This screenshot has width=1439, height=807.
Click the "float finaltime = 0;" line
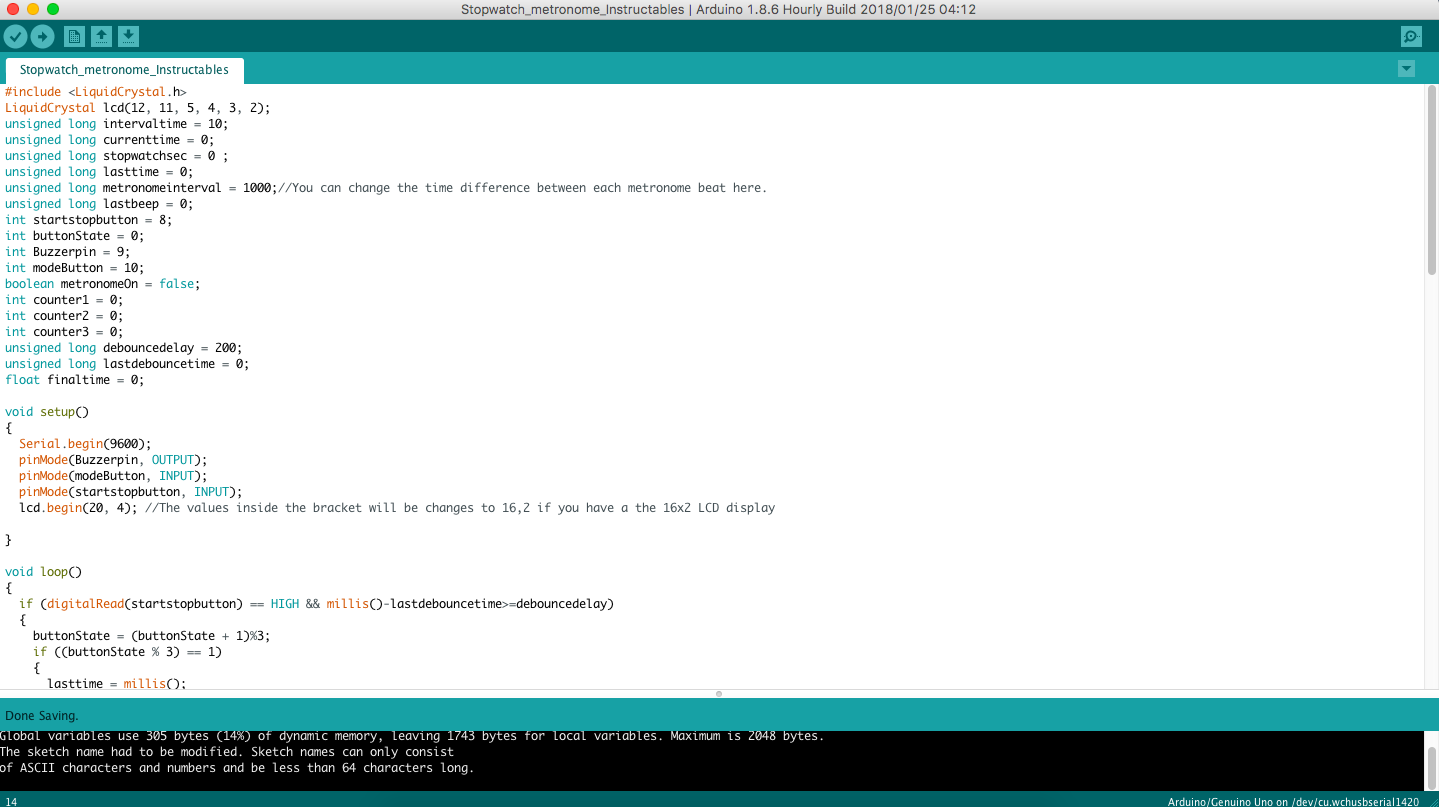coord(75,380)
